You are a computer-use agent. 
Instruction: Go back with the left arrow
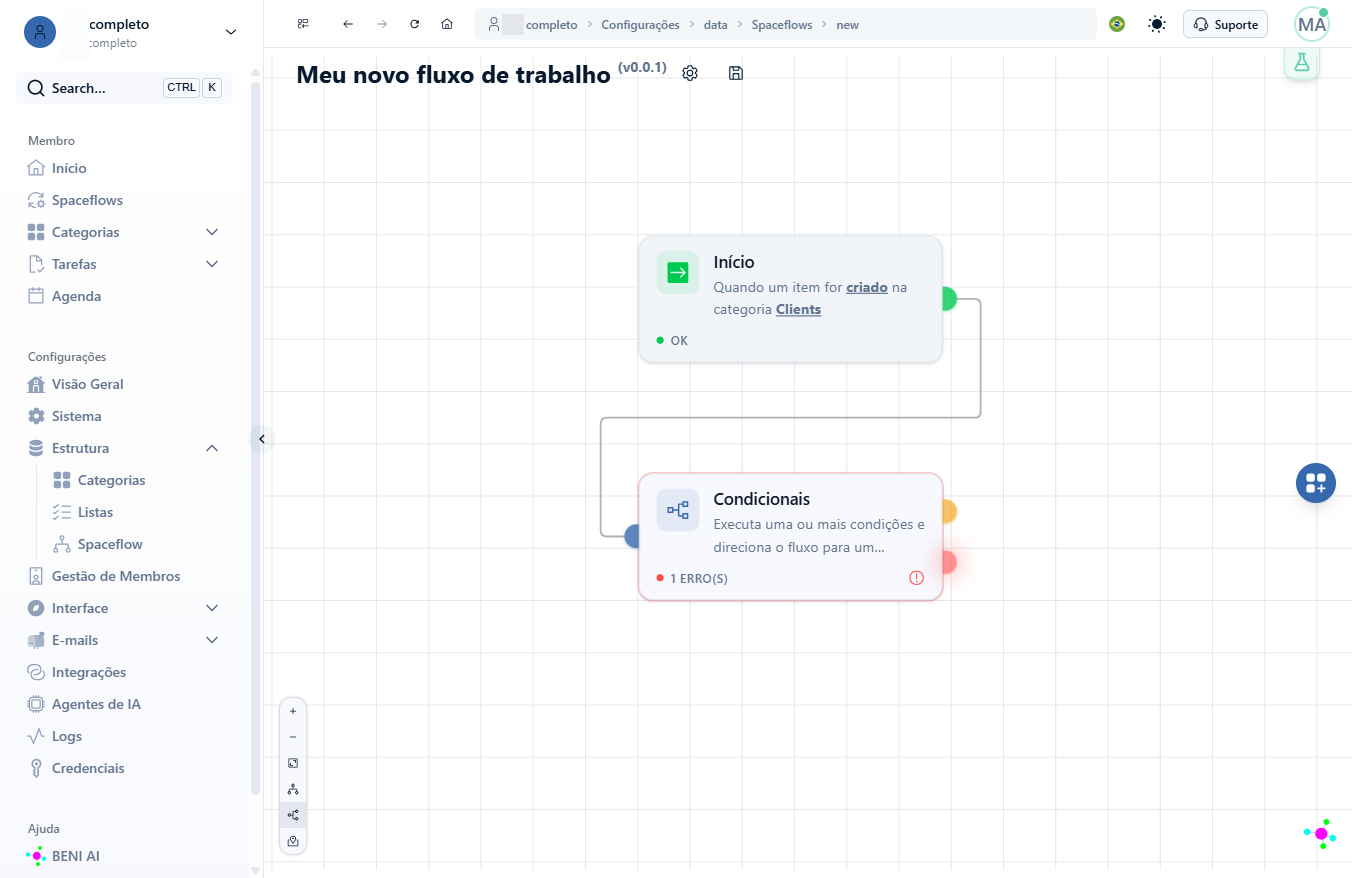[348, 24]
